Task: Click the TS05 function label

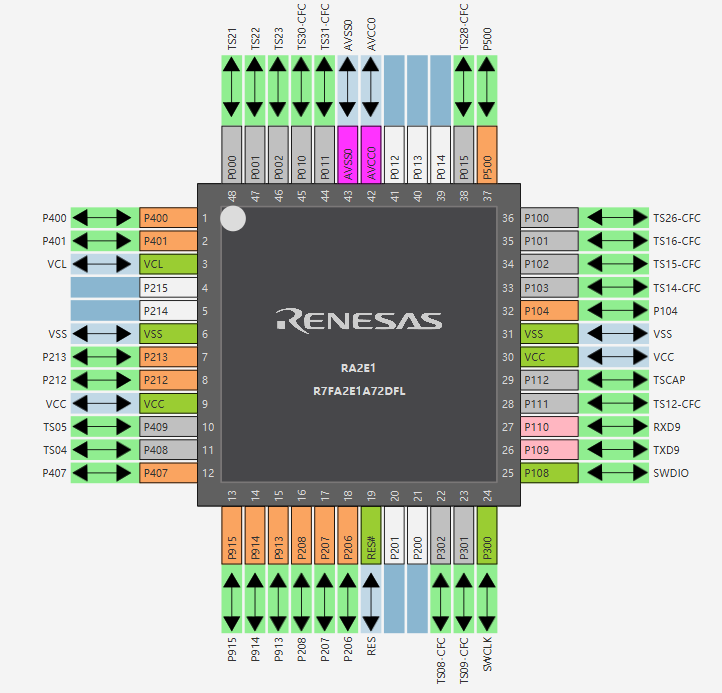Action: pos(55,427)
